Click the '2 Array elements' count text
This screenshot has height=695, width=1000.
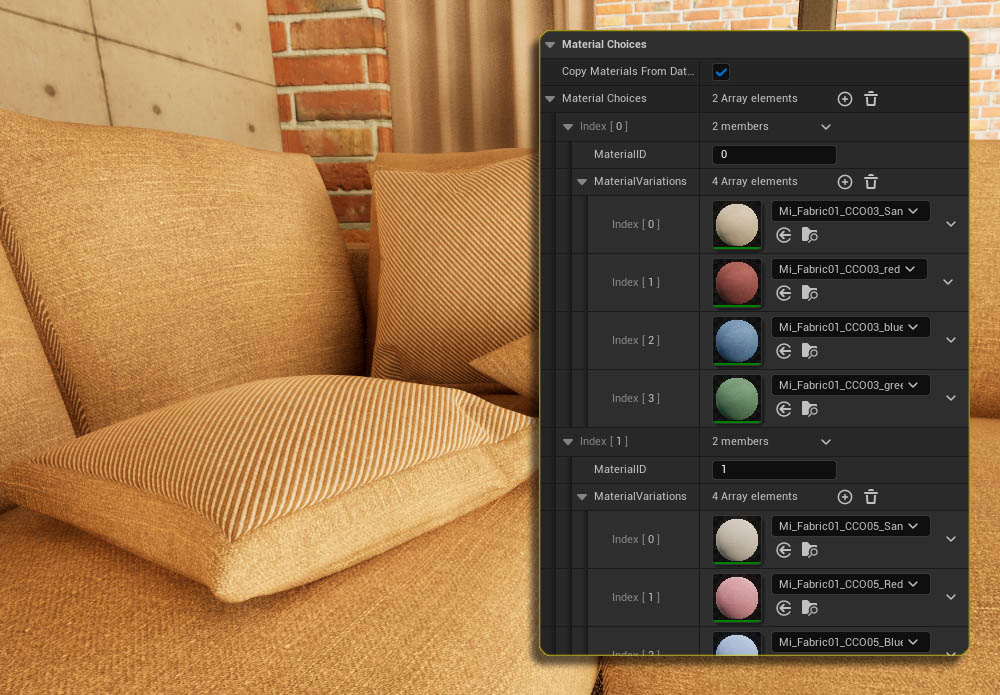point(754,99)
